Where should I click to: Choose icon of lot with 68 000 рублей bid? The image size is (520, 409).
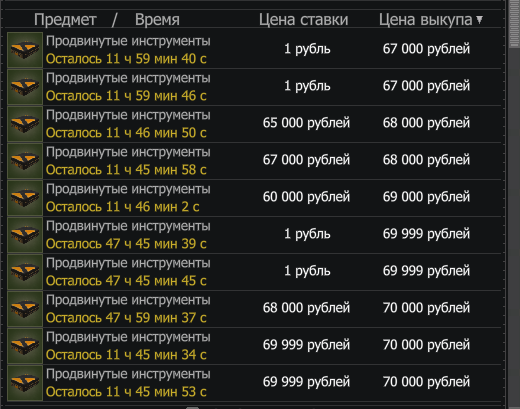25,309
